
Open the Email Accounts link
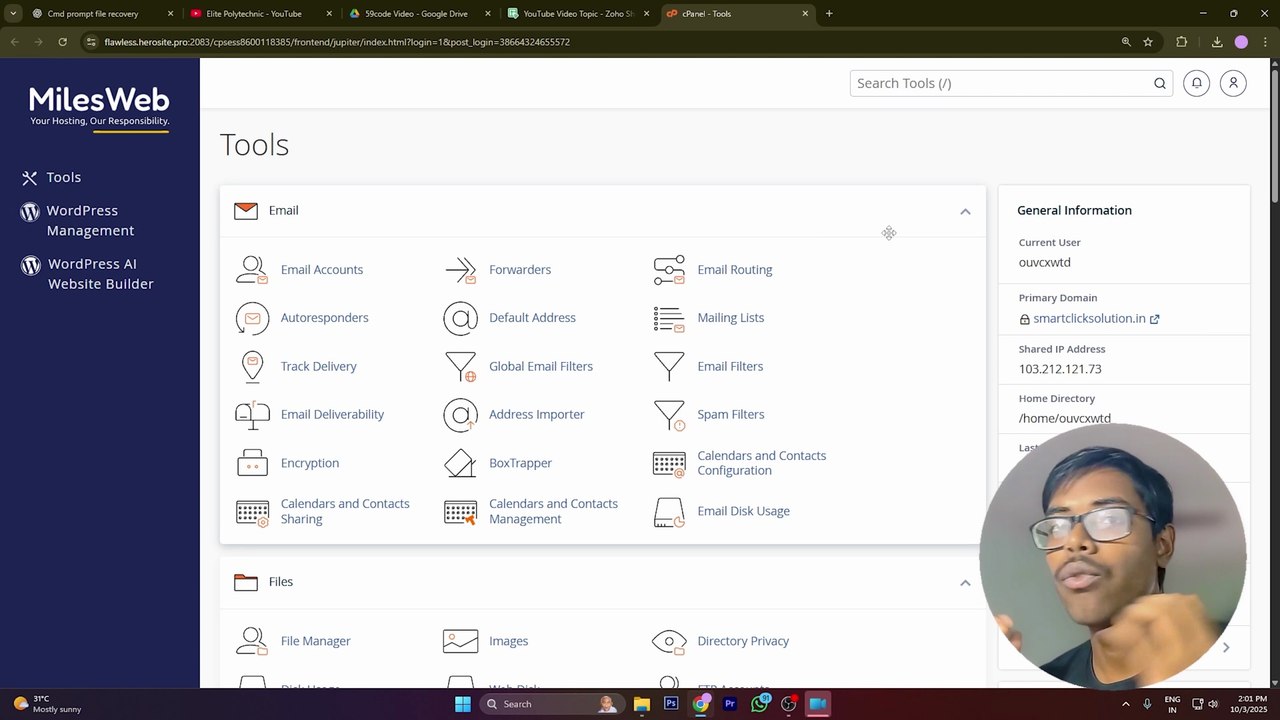tap(322, 270)
